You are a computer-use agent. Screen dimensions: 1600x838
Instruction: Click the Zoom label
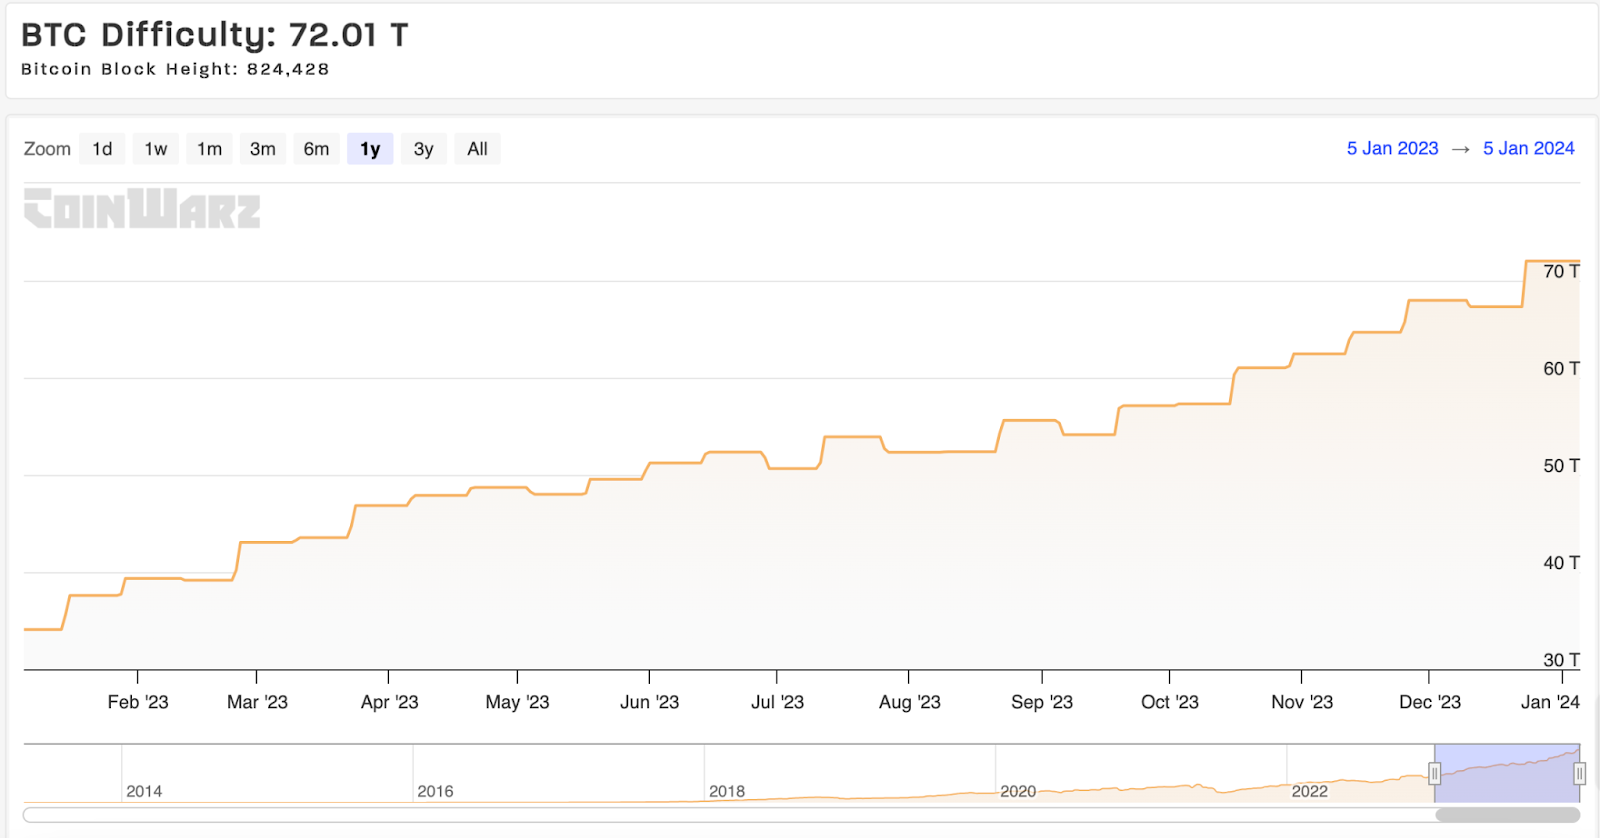click(47, 149)
